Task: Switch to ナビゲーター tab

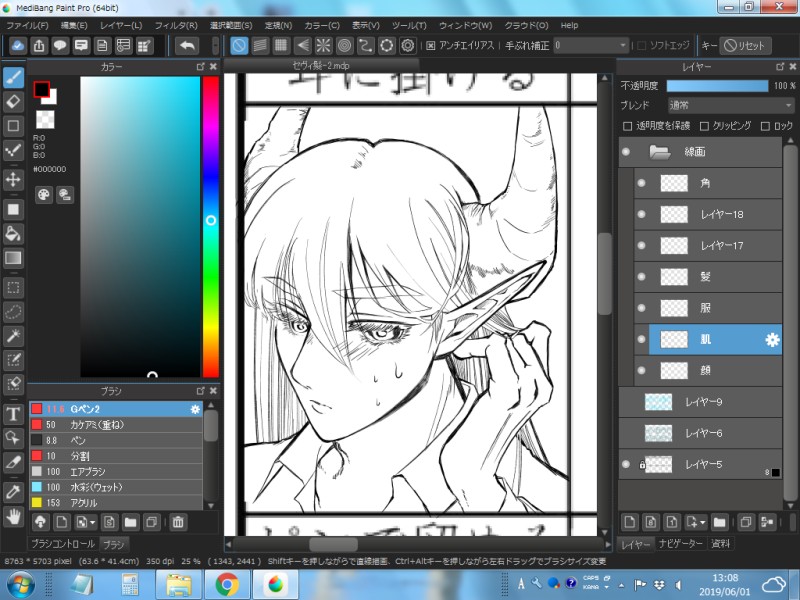Action: 681,544
